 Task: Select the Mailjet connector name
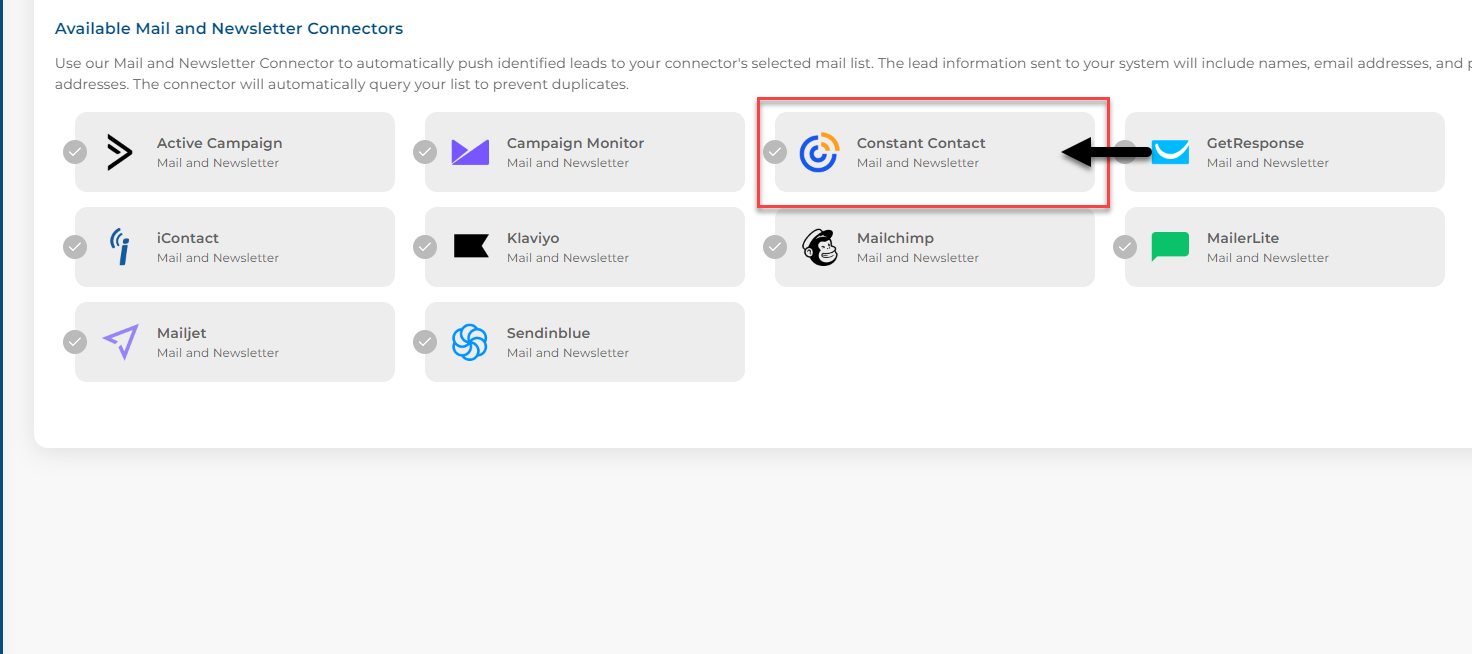[x=182, y=334]
